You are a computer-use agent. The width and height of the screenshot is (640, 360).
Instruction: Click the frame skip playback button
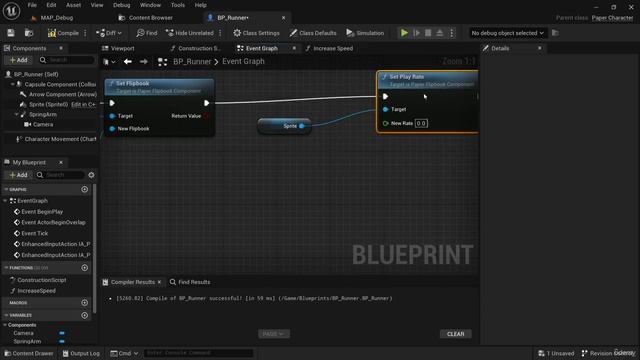(416, 33)
